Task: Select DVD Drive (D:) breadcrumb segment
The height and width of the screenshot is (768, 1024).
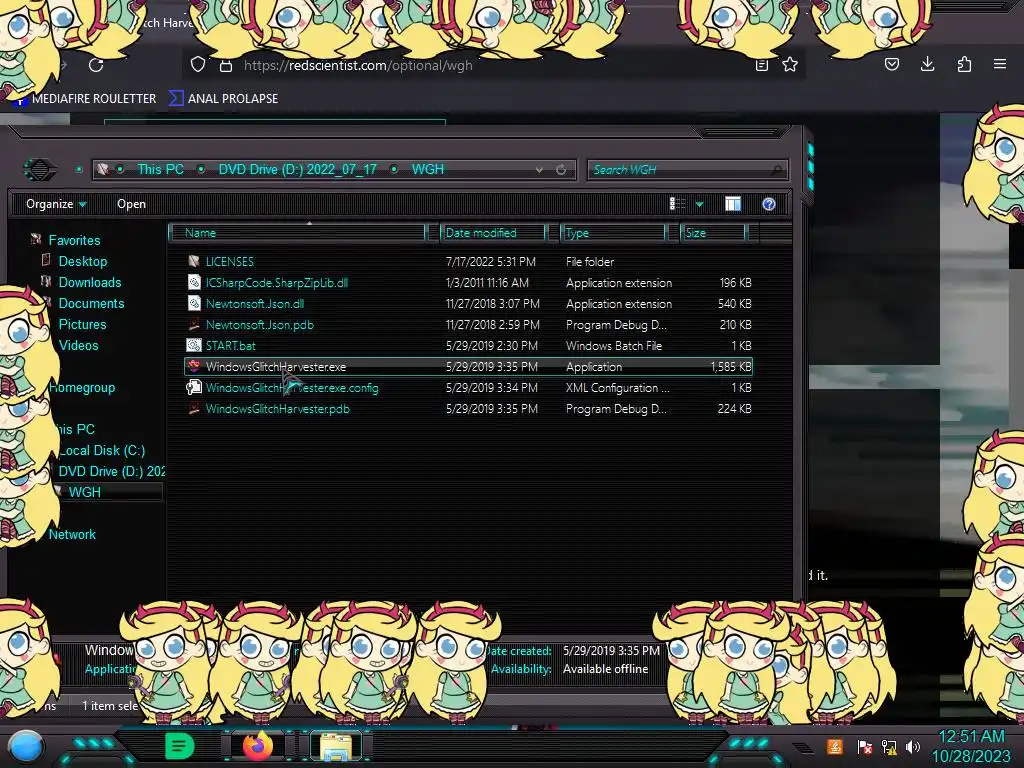Action: click(297, 169)
